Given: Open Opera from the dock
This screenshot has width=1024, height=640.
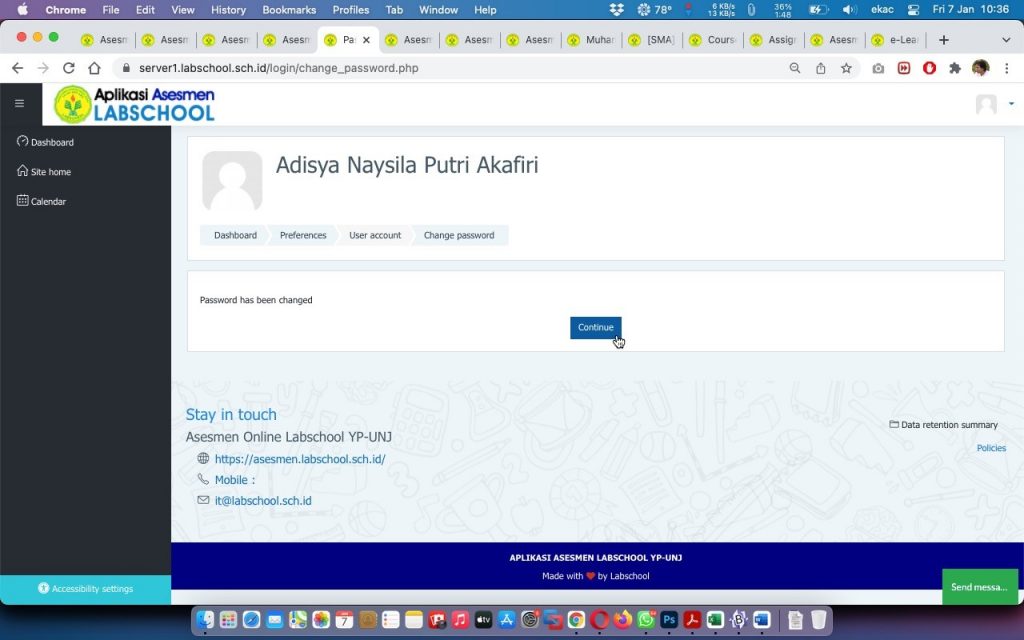Looking at the screenshot, I should click(x=600, y=619).
